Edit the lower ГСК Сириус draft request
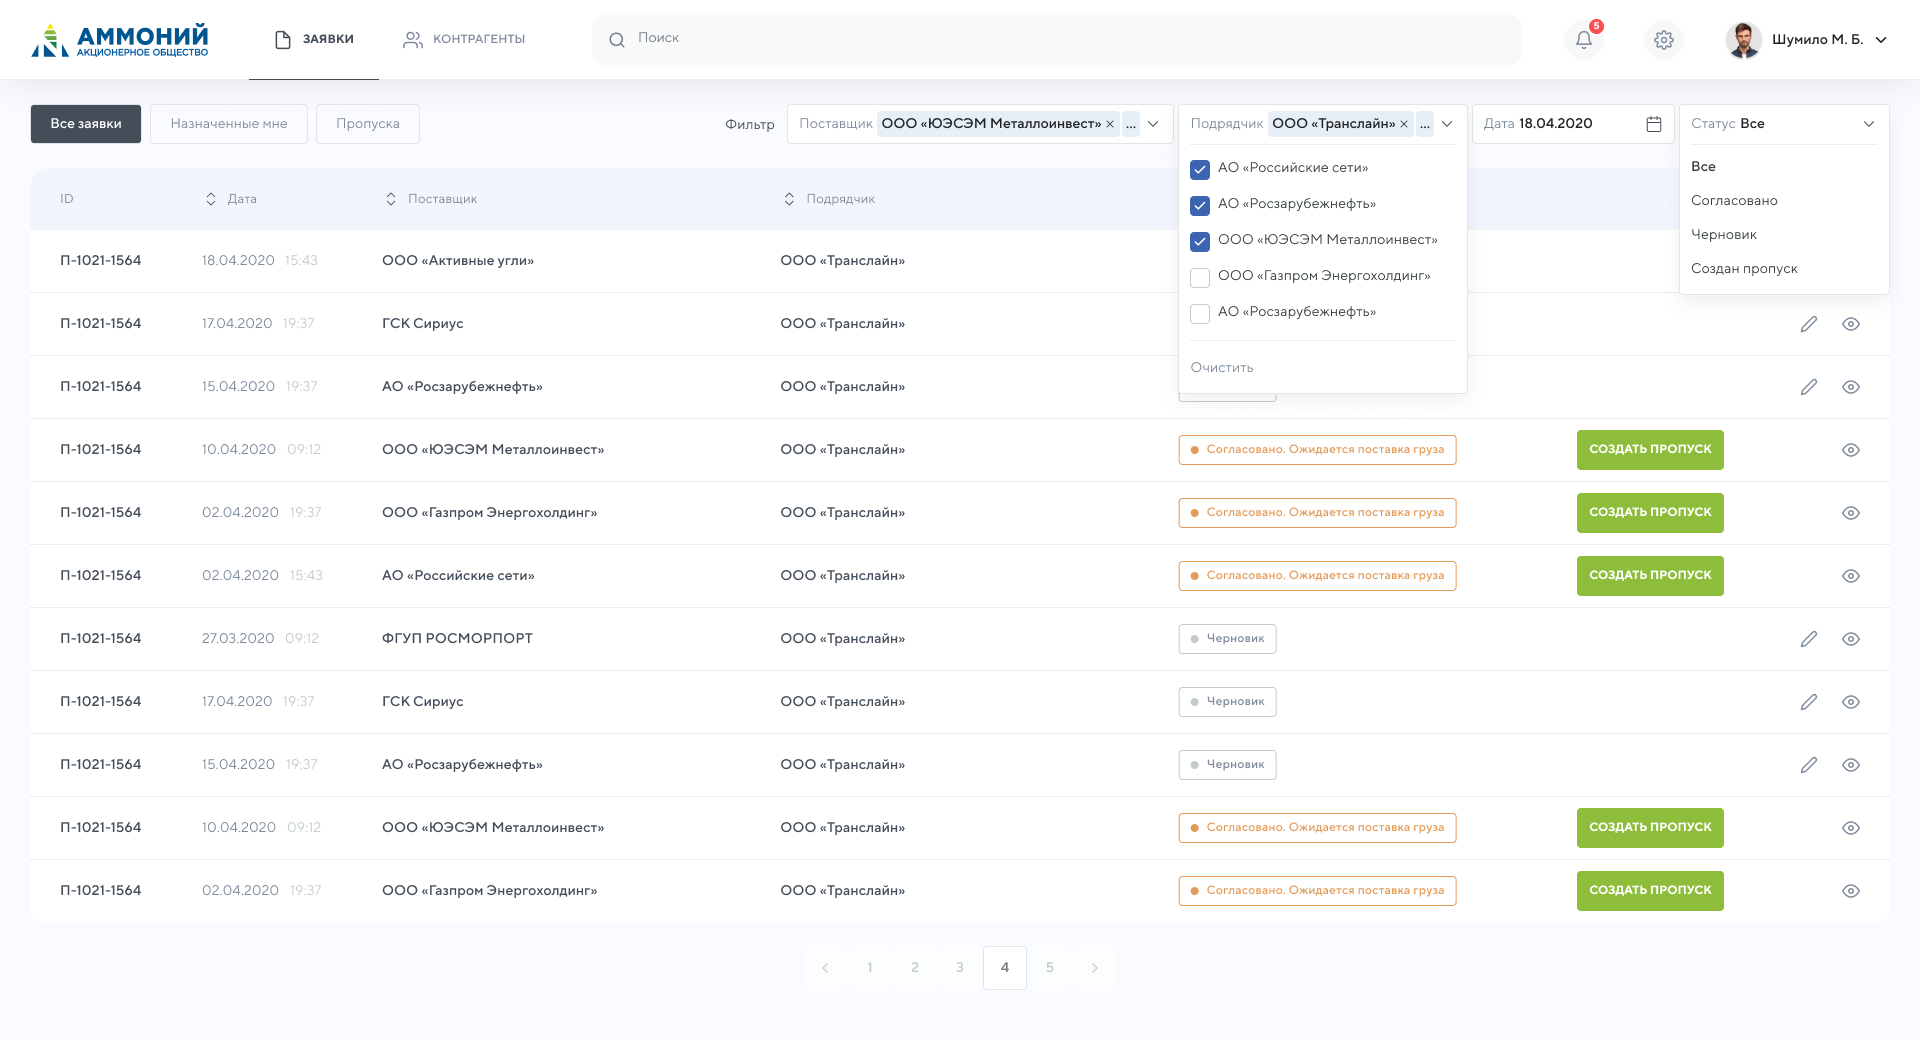The height and width of the screenshot is (1039, 1920). [1809, 702]
